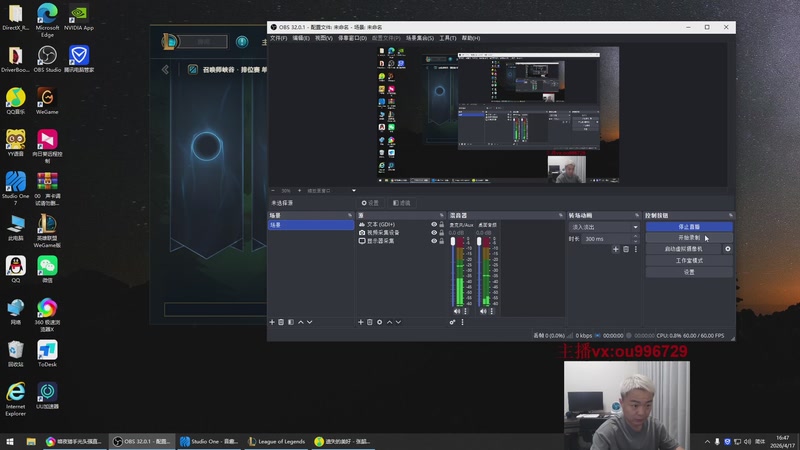Viewport: 800px width, 450px height.
Task: Open the 文件(F) menu
Action: [279, 38]
